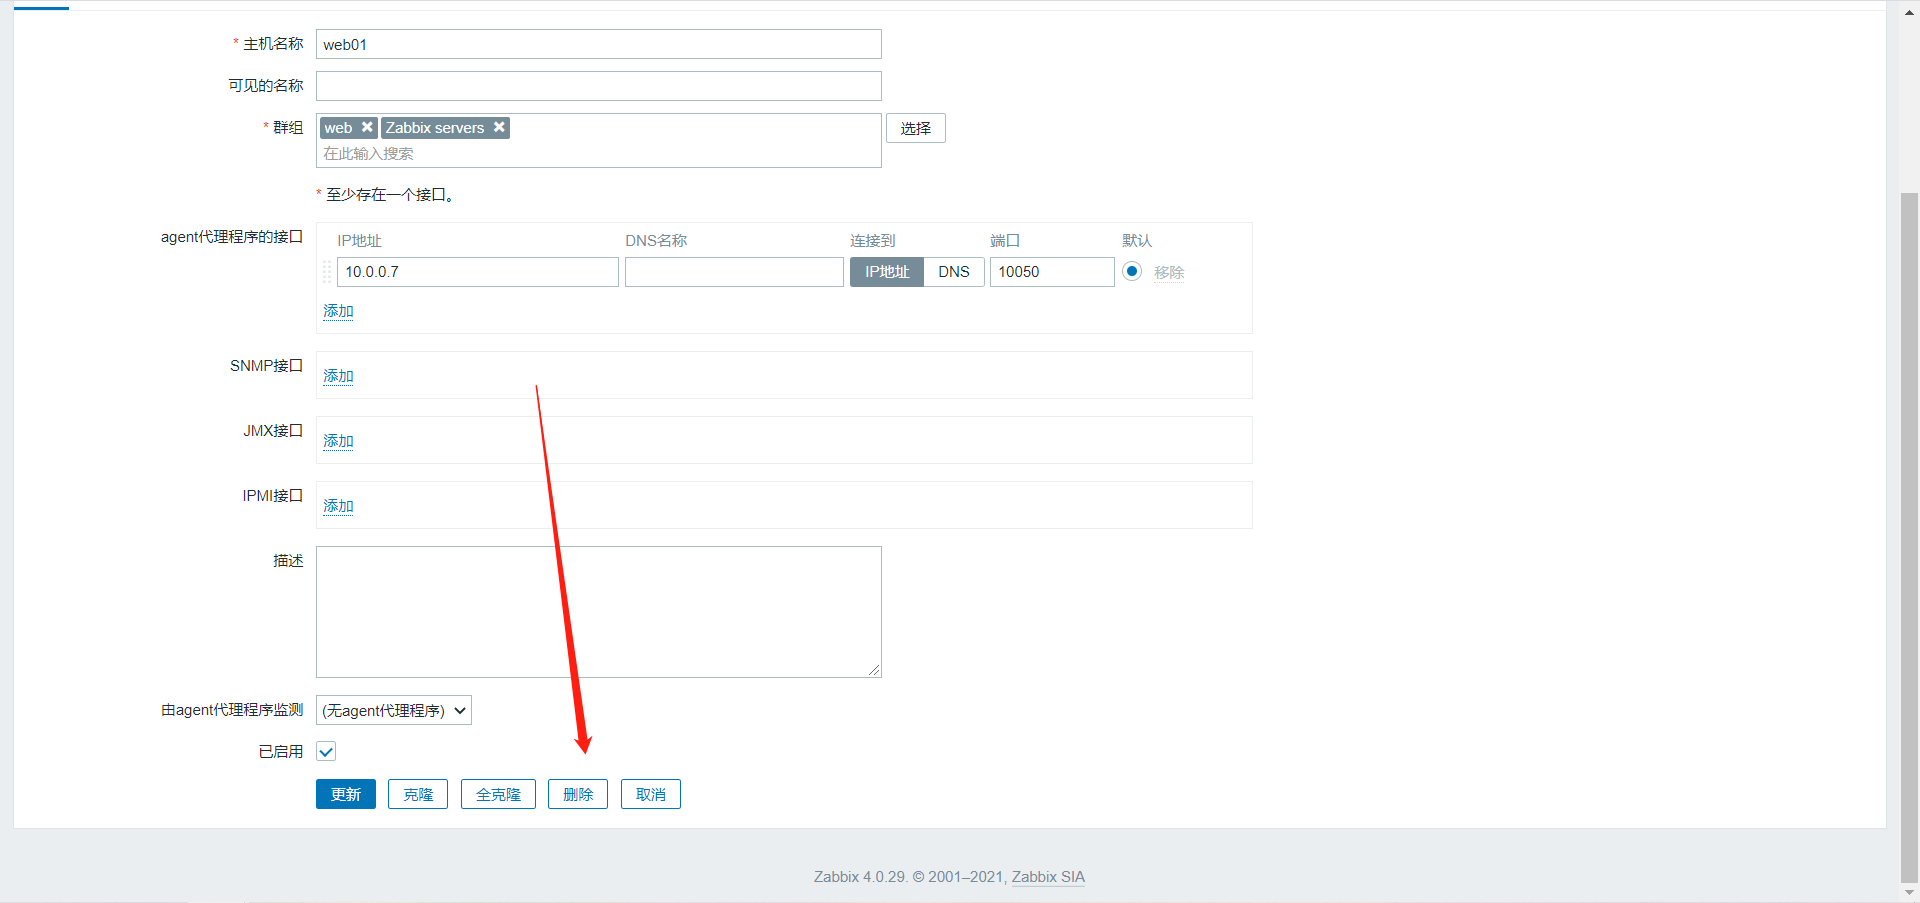Open the Zabbix SIA footer link
1920x903 pixels.
[1048, 877]
